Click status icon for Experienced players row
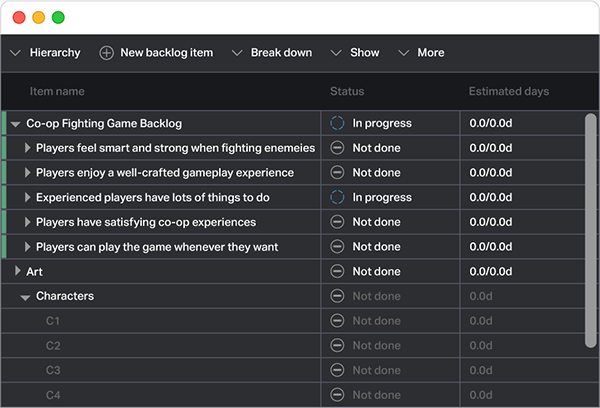Image resolution: width=600 pixels, height=408 pixels. 337,198
